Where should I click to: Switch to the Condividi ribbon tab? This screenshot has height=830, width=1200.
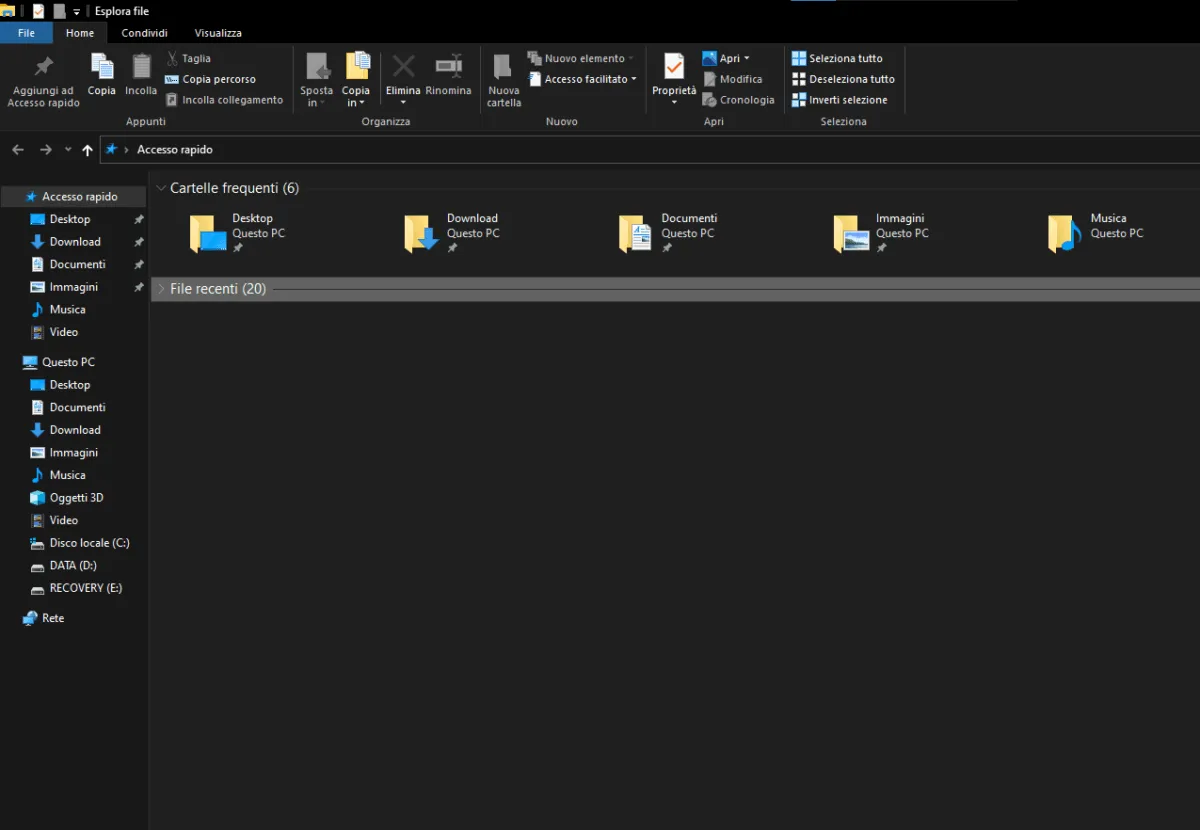(x=144, y=33)
